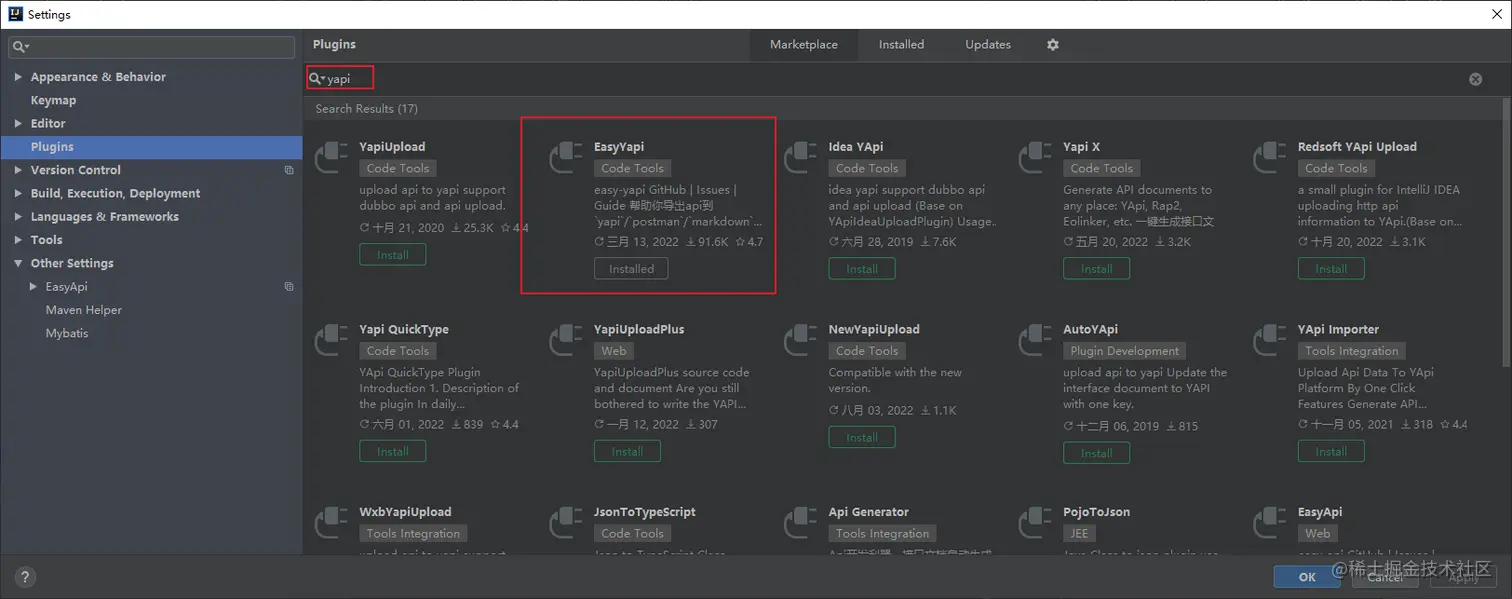Image resolution: width=1512 pixels, height=599 pixels.
Task: Click the JsonToTypeScript plugin icon
Action: tap(566, 524)
